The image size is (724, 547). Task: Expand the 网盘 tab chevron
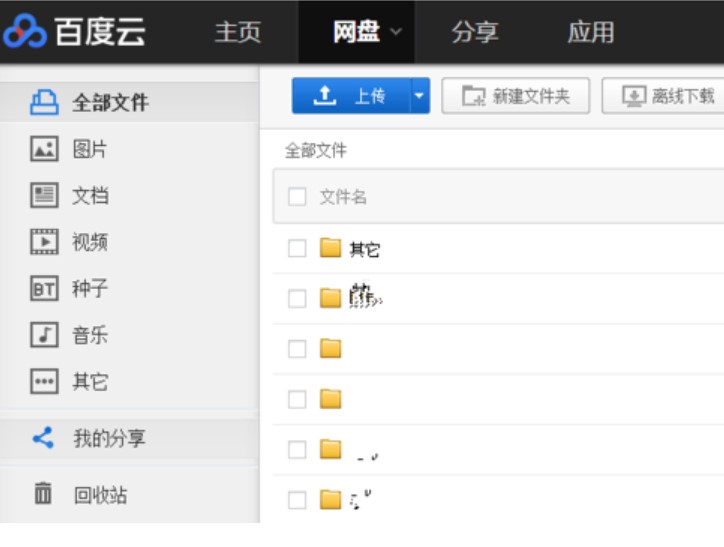[x=396, y=32]
